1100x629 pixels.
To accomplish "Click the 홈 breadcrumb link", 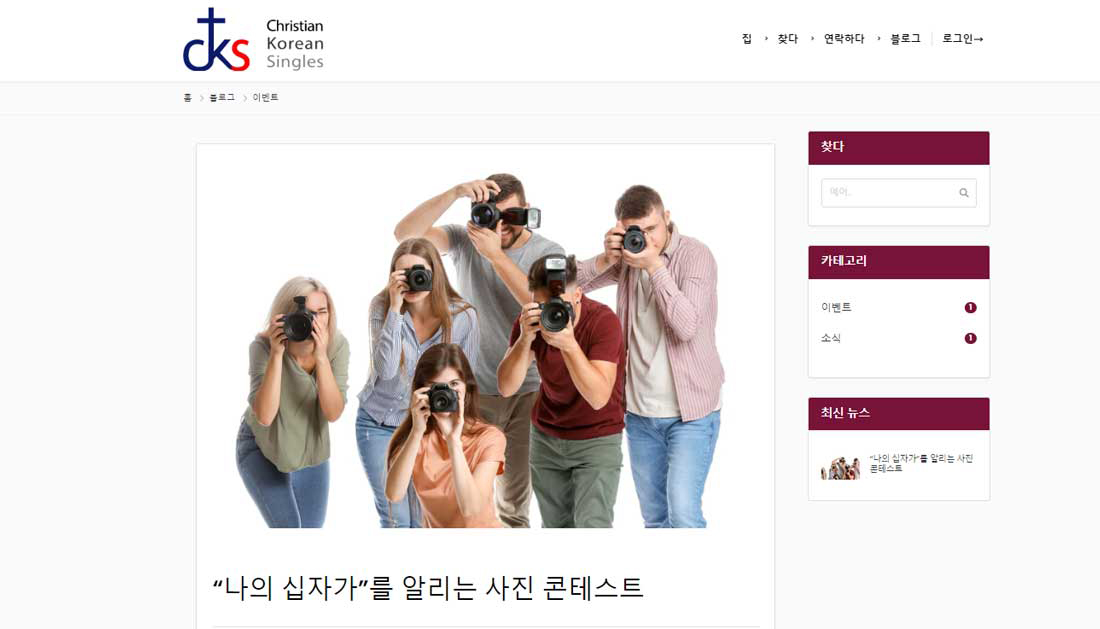I will click(x=187, y=97).
